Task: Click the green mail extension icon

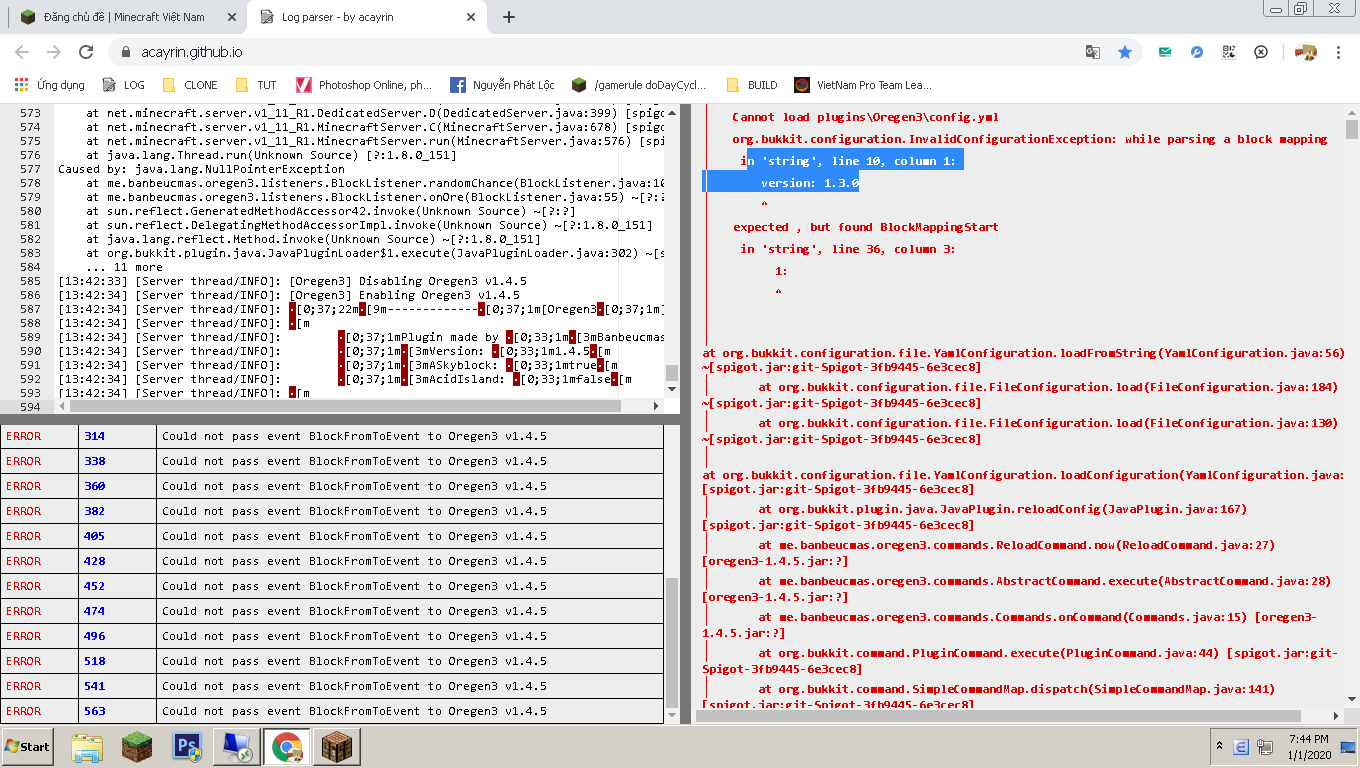Action: pyautogui.click(x=1165, y=52)
